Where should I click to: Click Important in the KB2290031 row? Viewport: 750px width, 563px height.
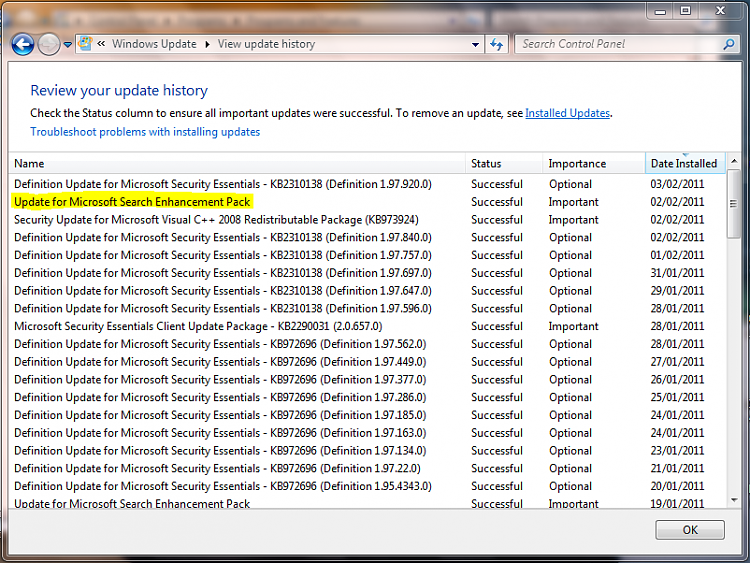click(x=573, y=326)
